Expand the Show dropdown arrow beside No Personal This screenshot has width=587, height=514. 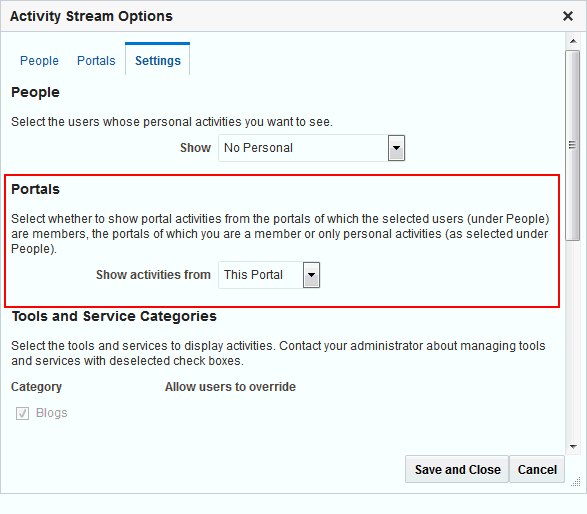click(x=396, y=148)
